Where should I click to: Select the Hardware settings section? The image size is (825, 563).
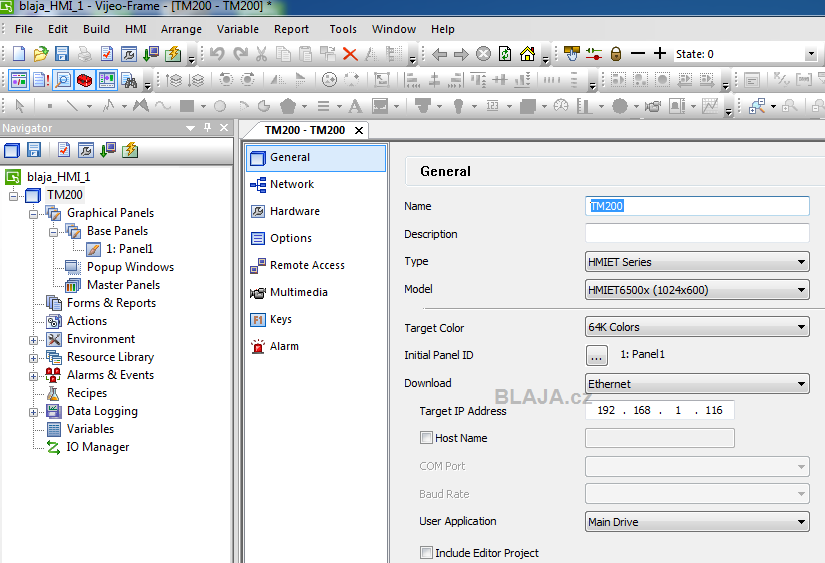(x=316, y=211)
